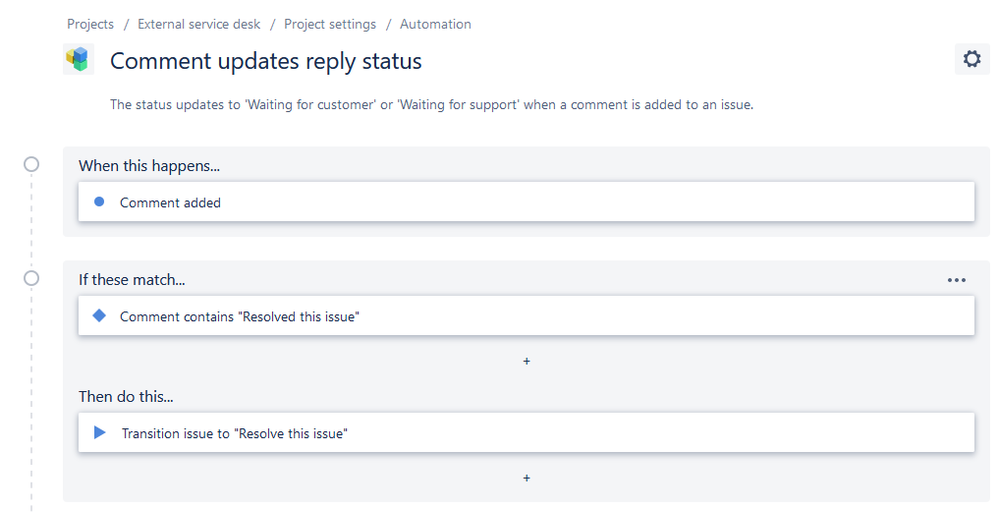This screenshot has width=999, height=514.
Task: Open the three-dots menu for conditions
Action: [x=956, y=281]
